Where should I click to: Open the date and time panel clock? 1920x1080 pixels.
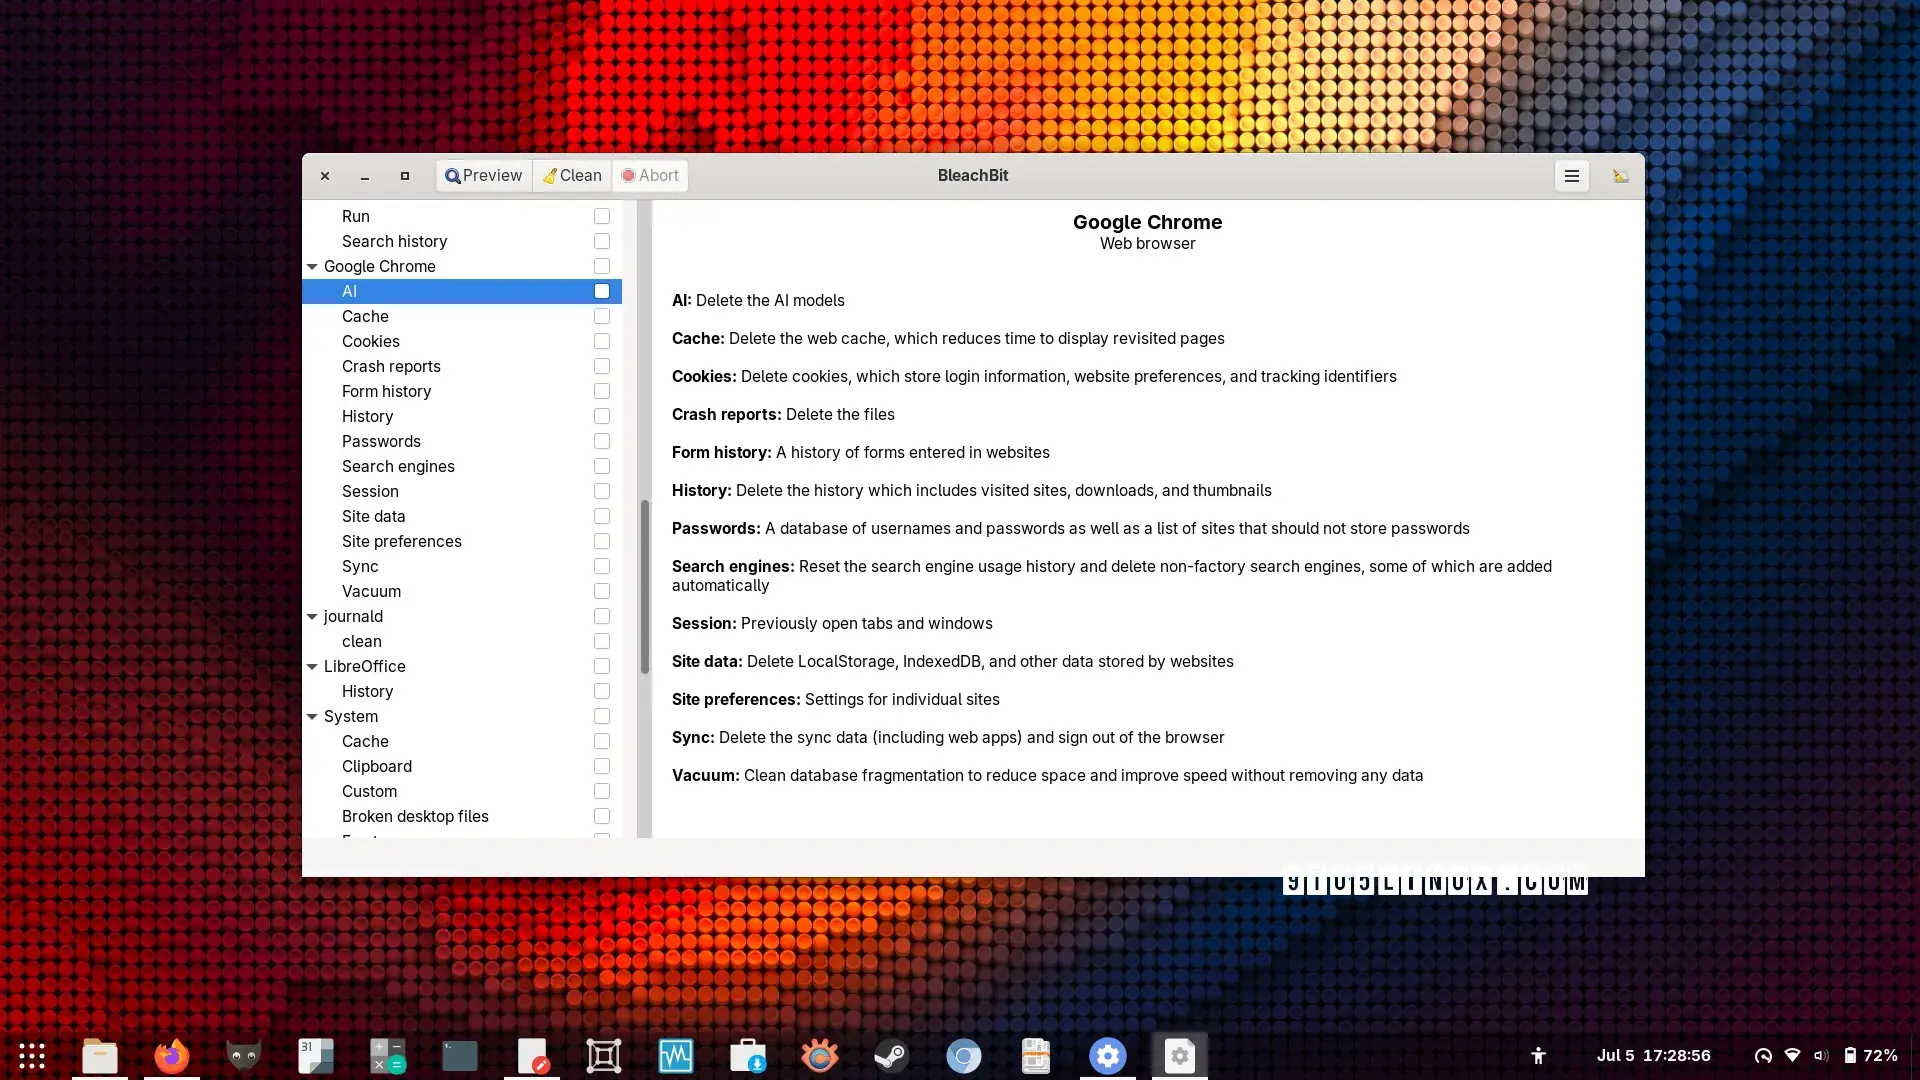pos(1653,1056)
